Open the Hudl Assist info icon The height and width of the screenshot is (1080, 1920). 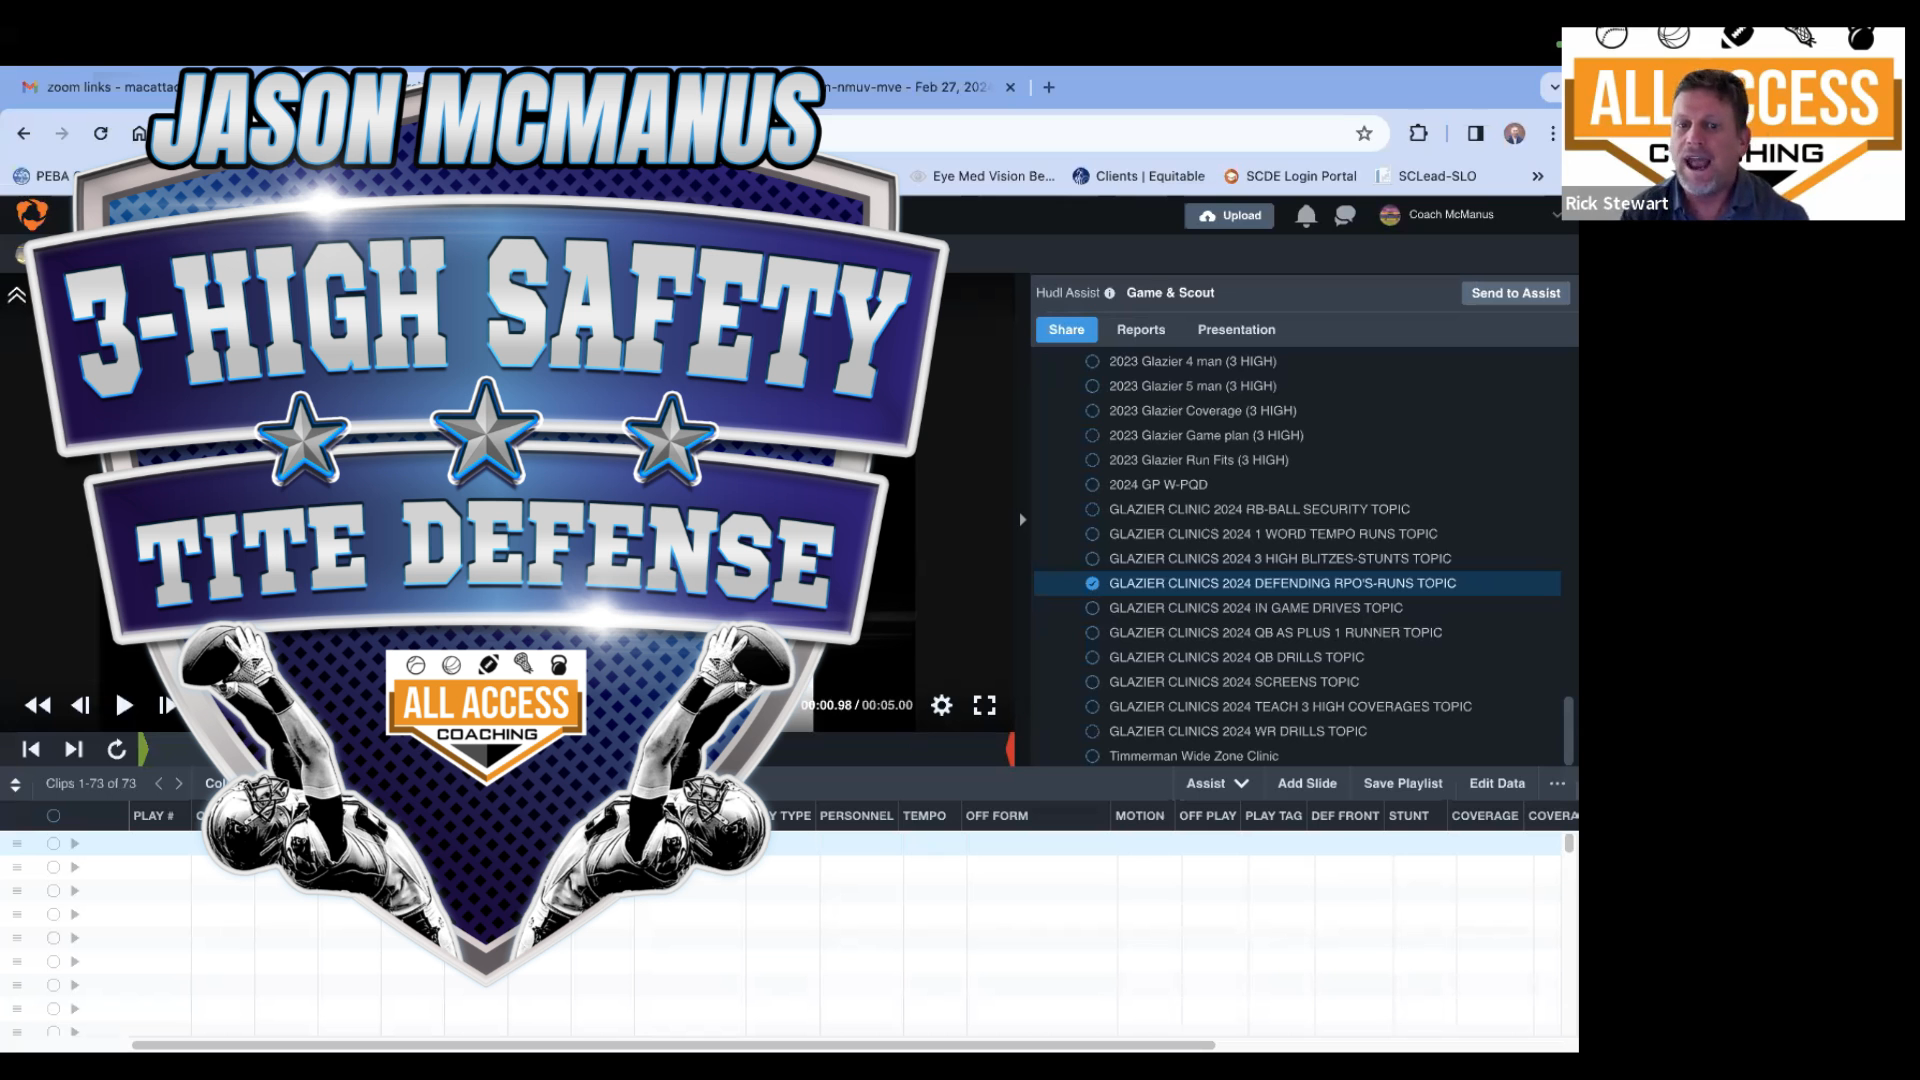[x=1109, y=293]
